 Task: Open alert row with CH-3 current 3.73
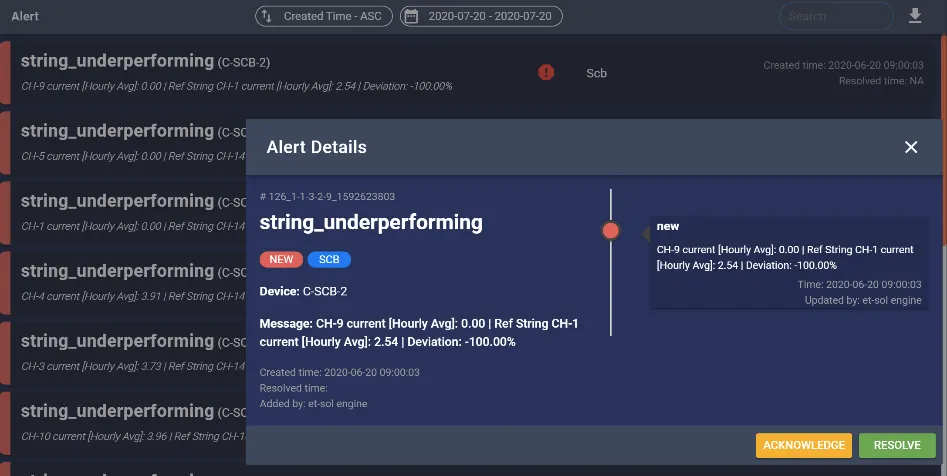coord(124,354)
